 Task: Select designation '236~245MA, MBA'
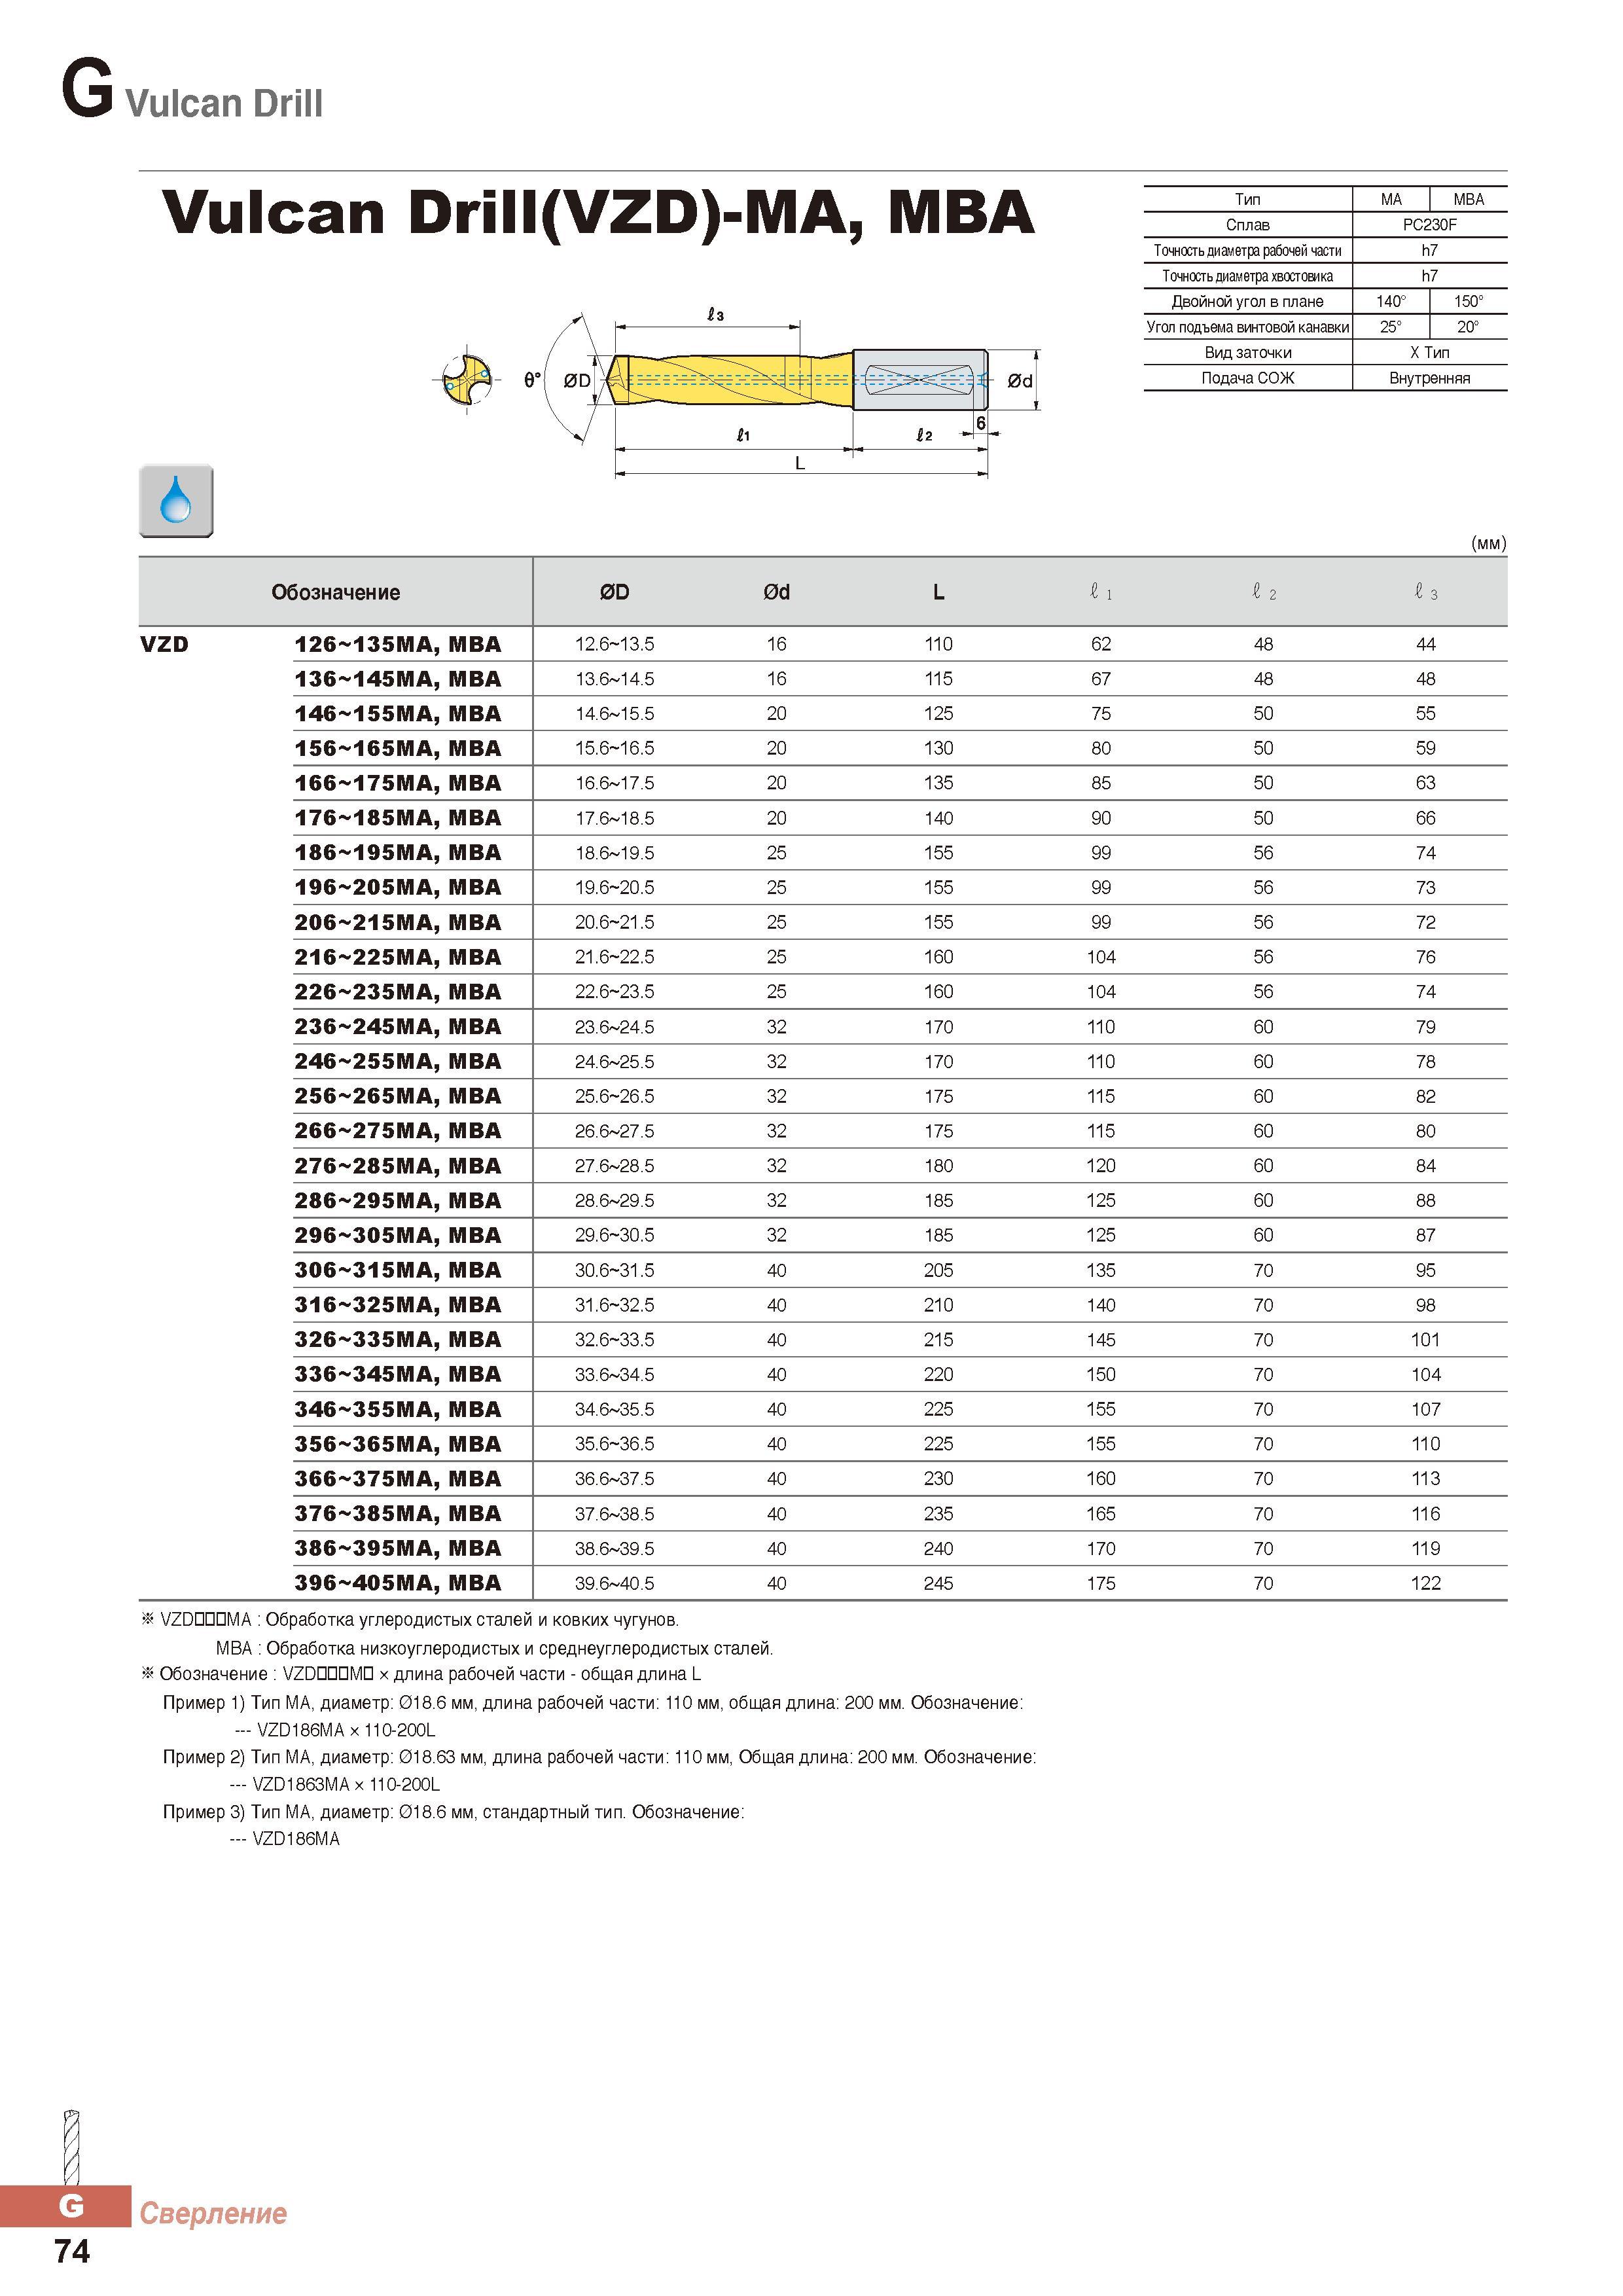tap(398, 1027)
